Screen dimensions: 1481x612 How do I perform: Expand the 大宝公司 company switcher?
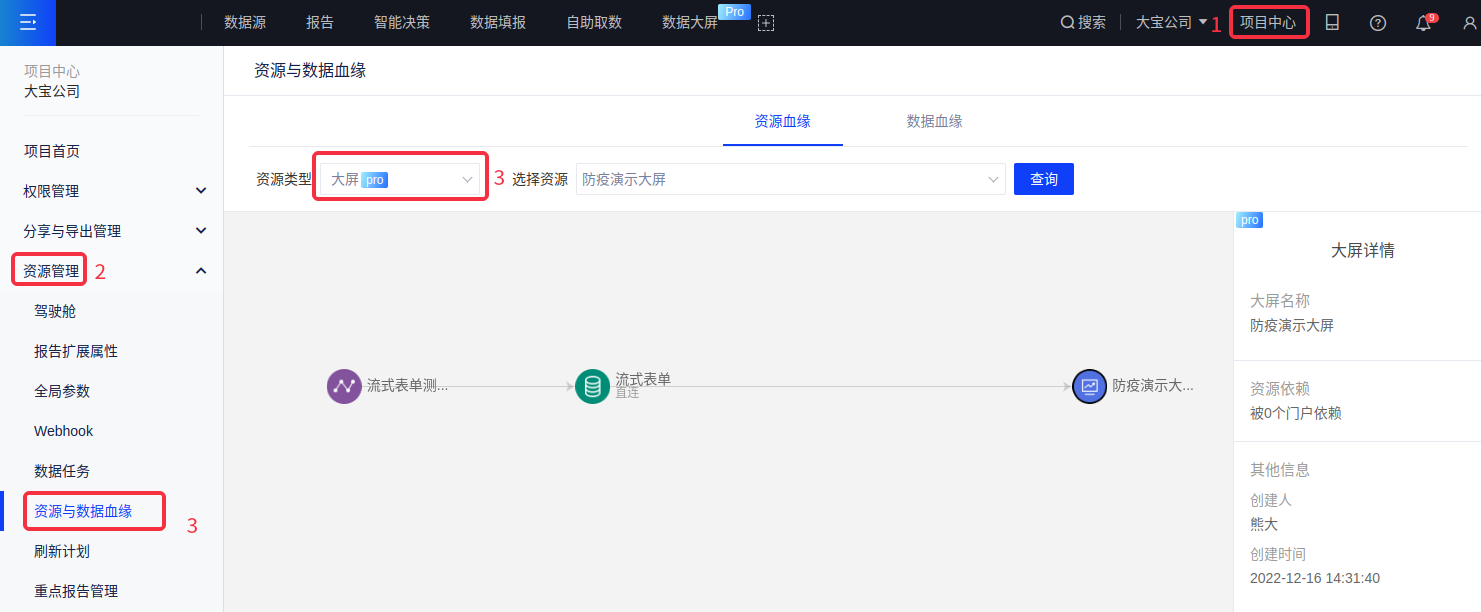pyautogui.click(x=1171, y=22)
